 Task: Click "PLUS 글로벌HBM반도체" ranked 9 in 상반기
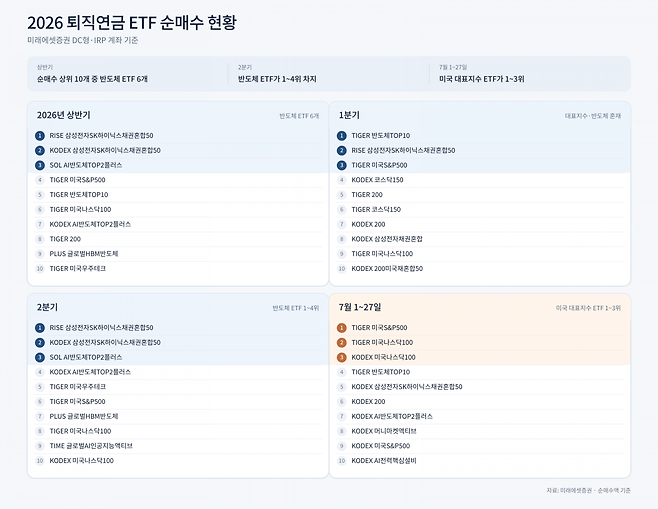tap(84, 253)
